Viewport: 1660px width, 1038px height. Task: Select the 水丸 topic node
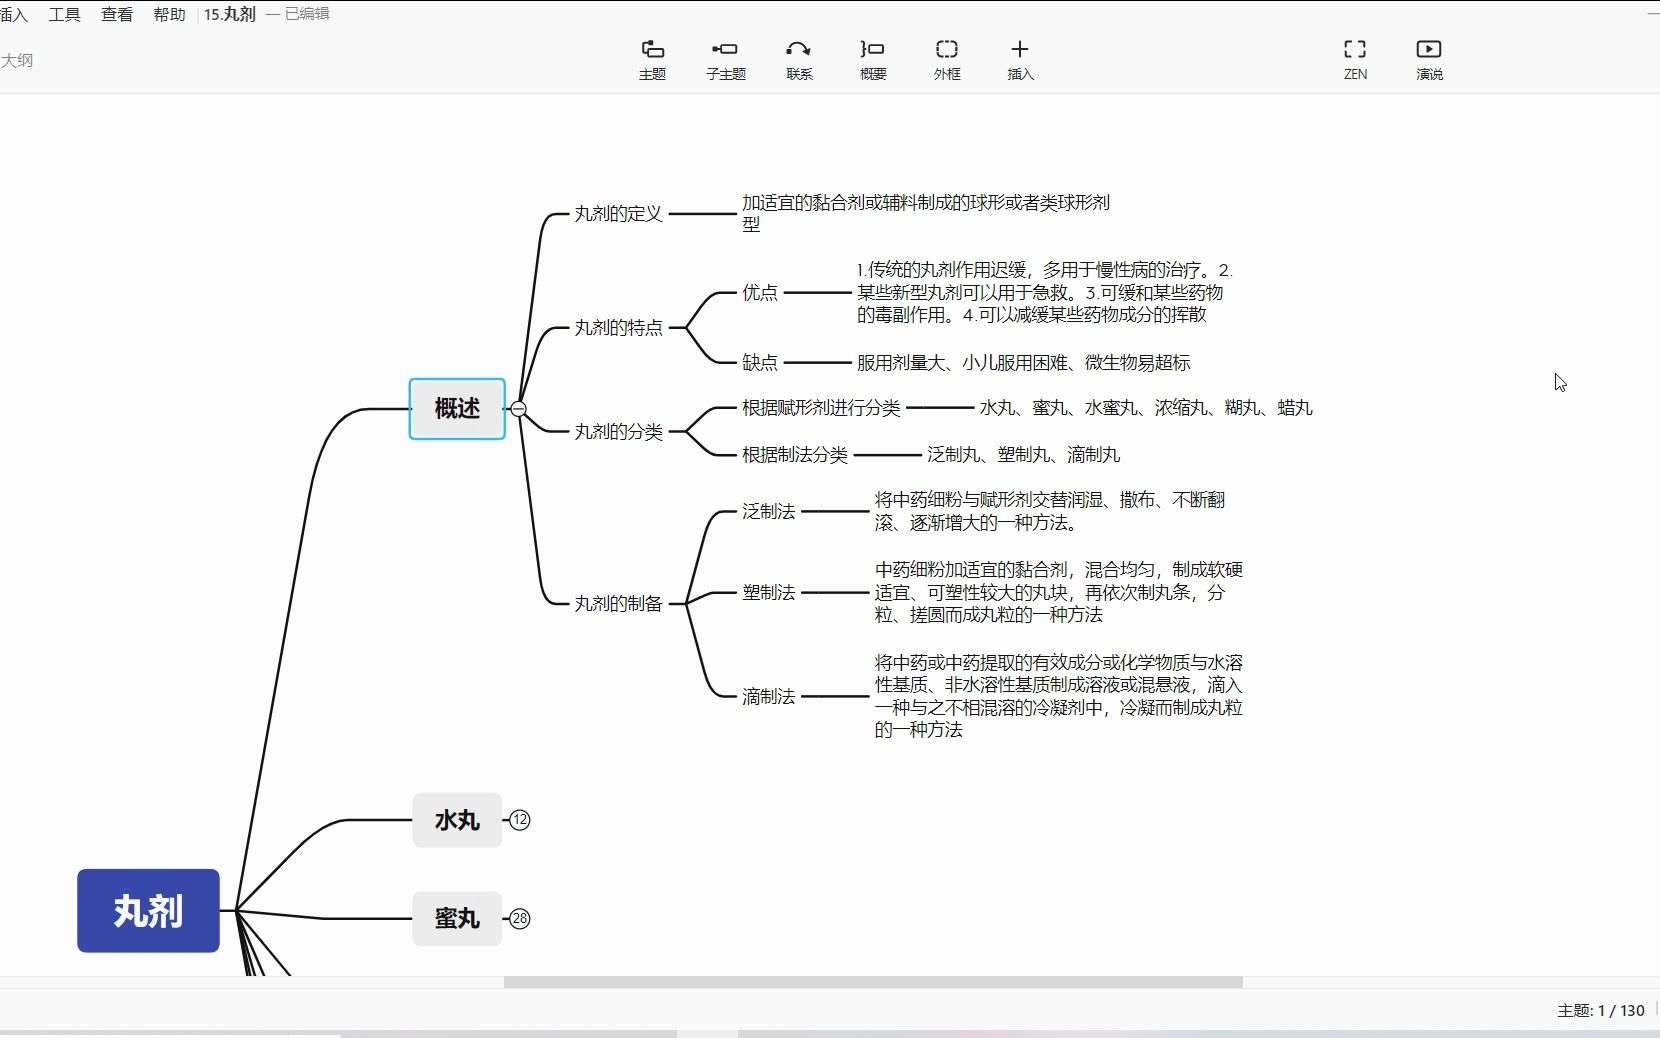pyautogui.click(x=457, y=820)
